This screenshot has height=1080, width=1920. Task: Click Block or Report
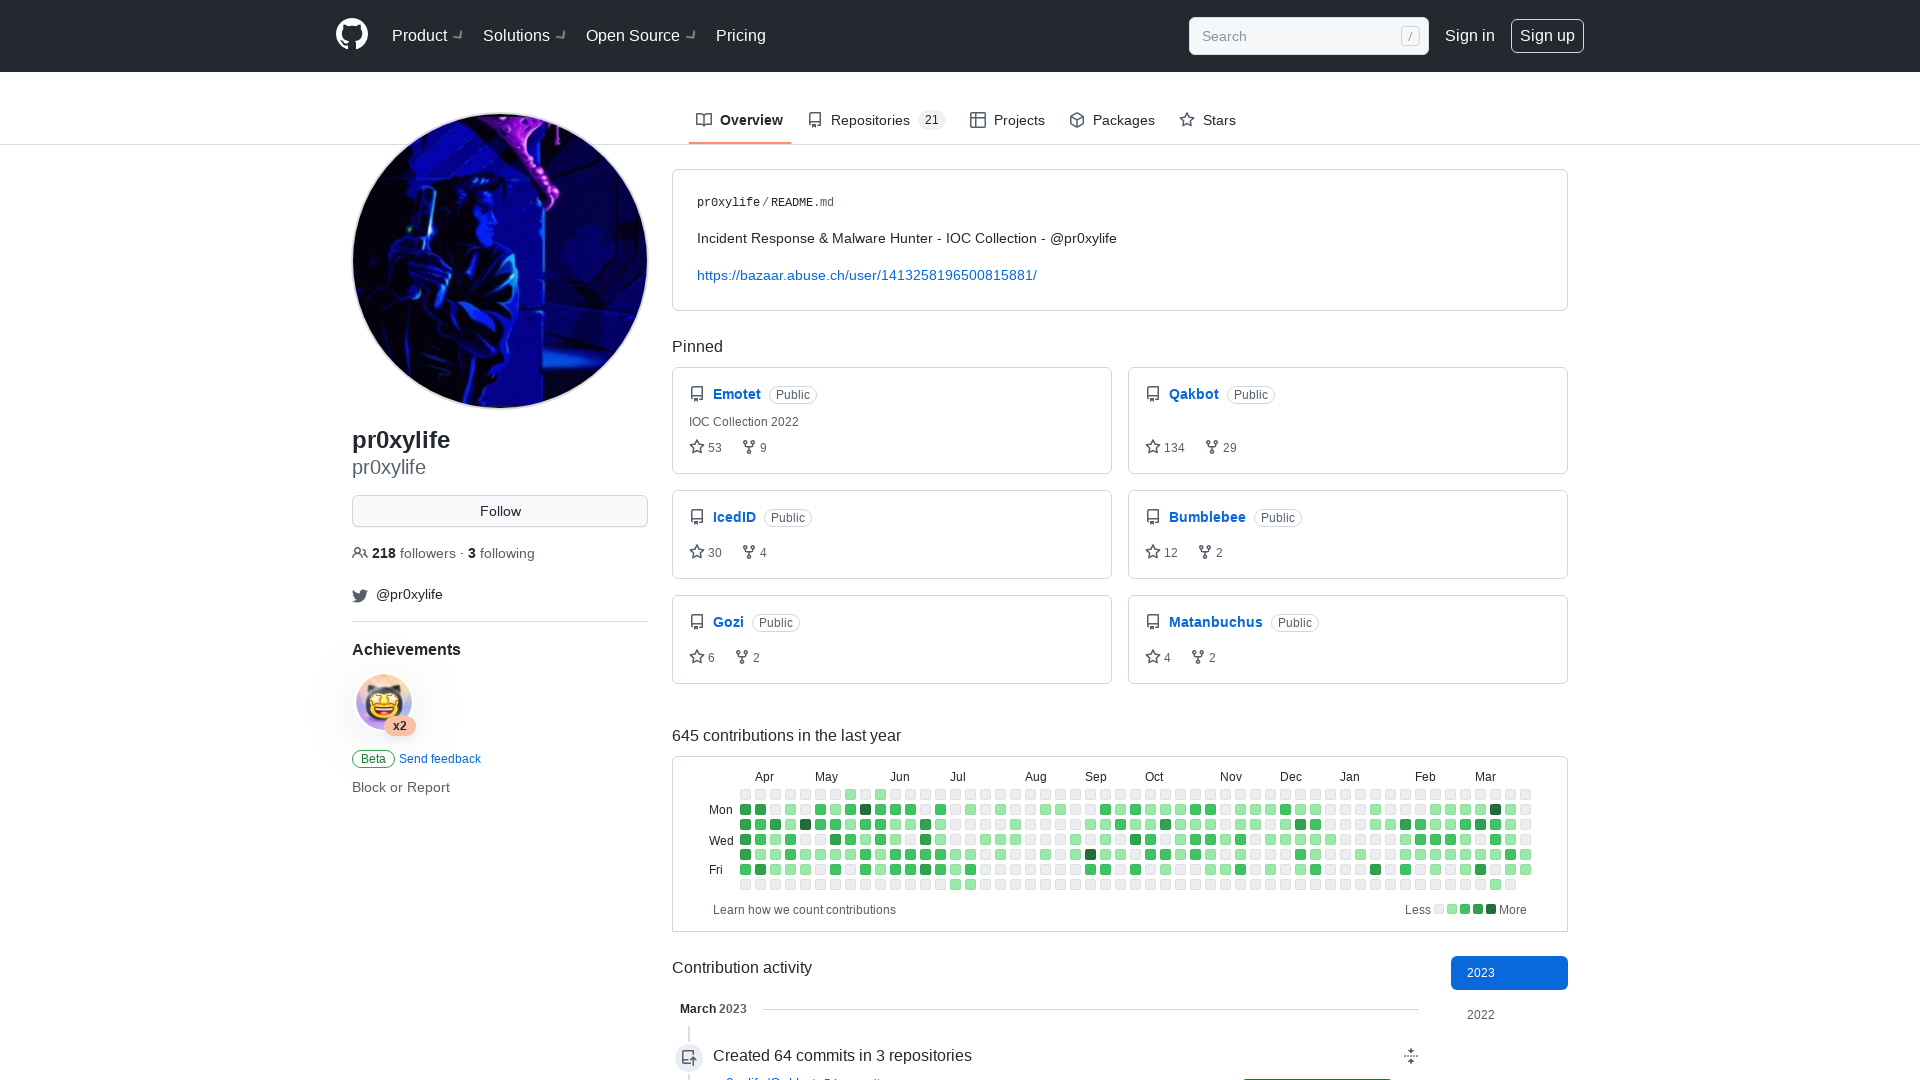click(401, 787)
